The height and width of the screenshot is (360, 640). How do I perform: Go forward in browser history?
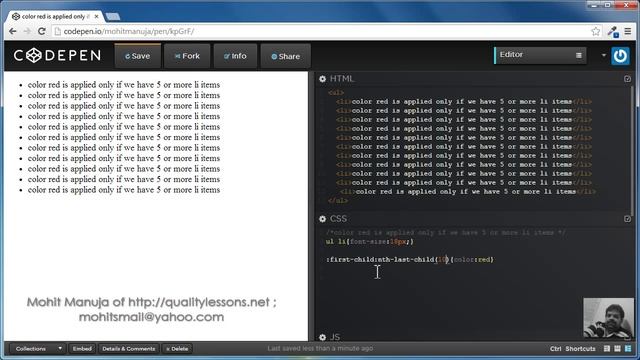[27, 31]
